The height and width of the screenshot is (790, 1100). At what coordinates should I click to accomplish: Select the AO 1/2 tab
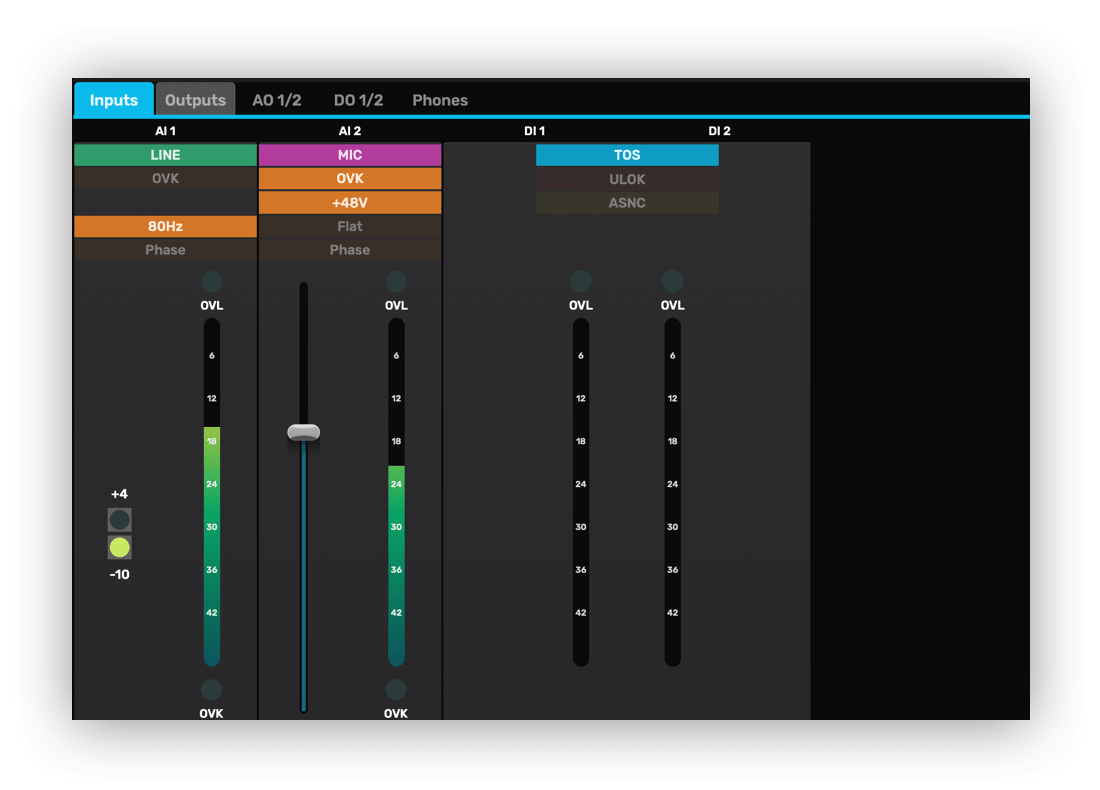[x=276, y=100]
